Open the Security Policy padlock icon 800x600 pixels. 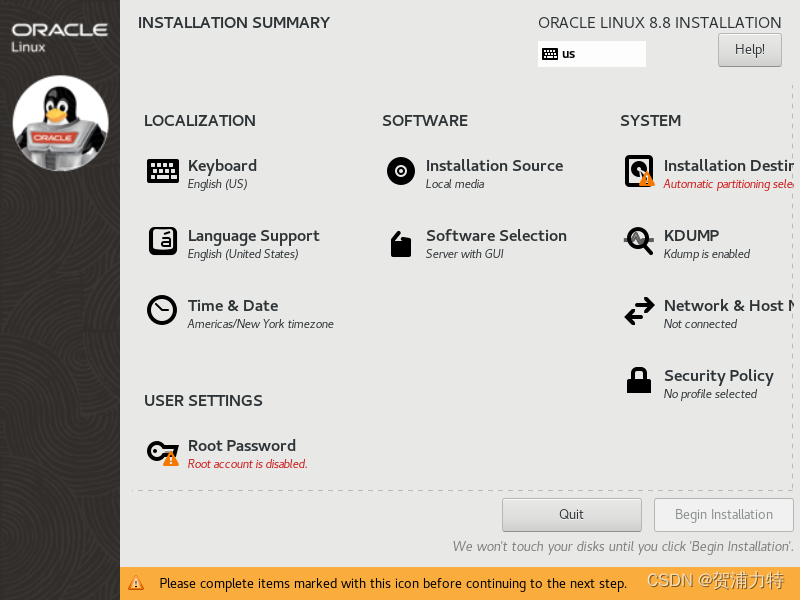click(x=639, y=380)
